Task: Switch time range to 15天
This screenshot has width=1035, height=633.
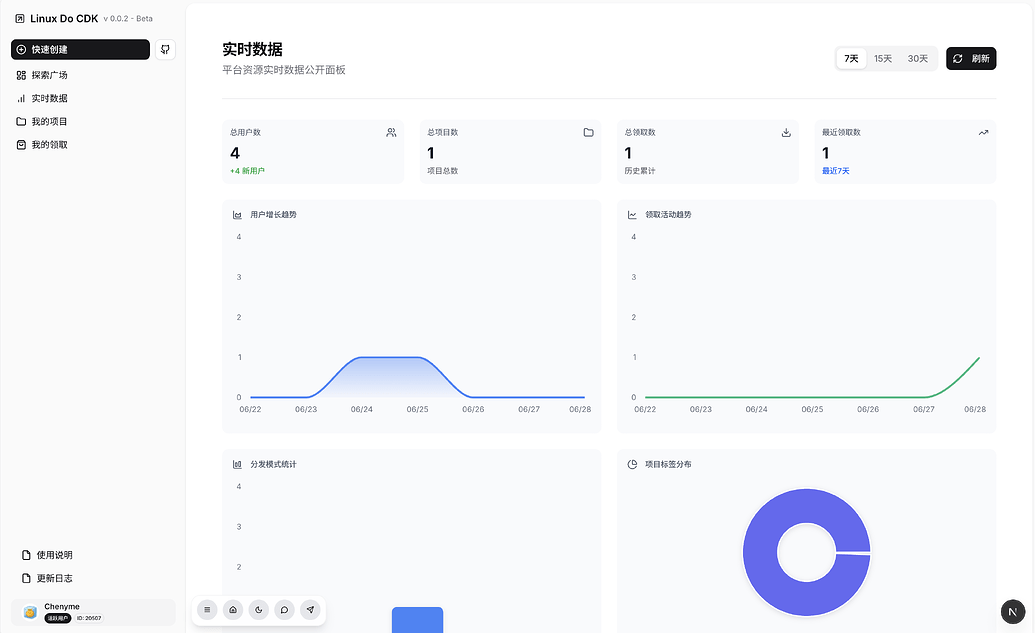Action: click(x=883, y=59)
